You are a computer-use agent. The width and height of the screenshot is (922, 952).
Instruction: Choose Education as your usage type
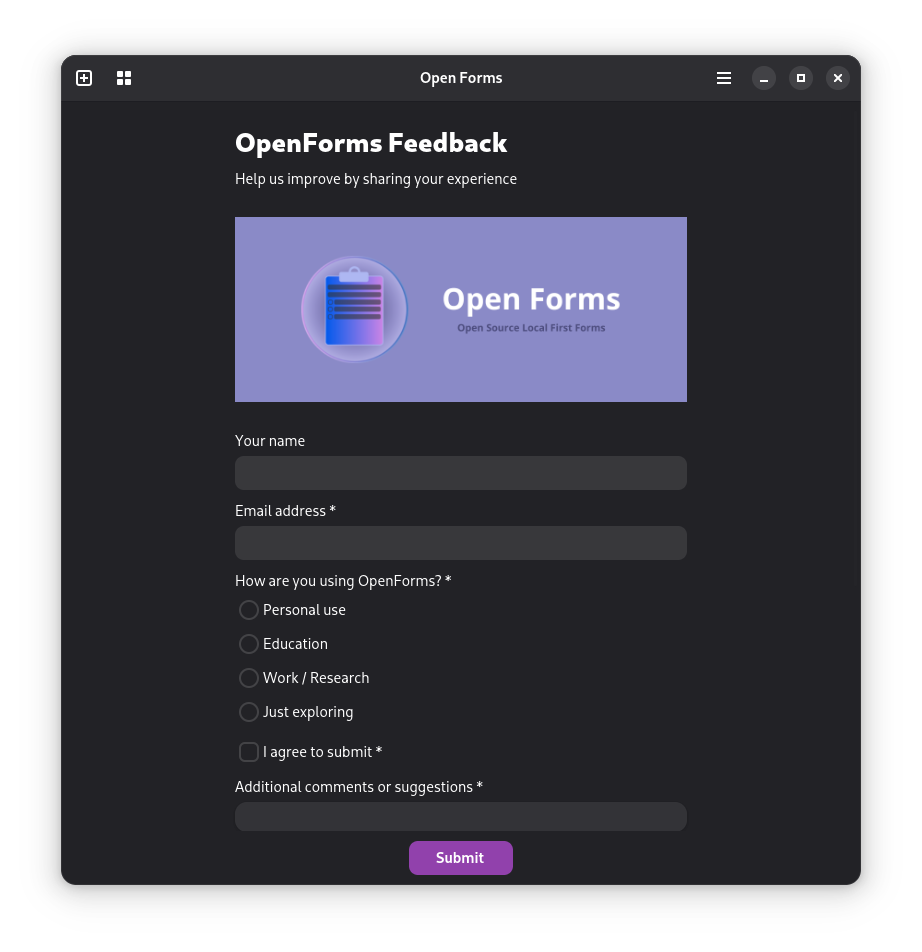click(248, 644)
